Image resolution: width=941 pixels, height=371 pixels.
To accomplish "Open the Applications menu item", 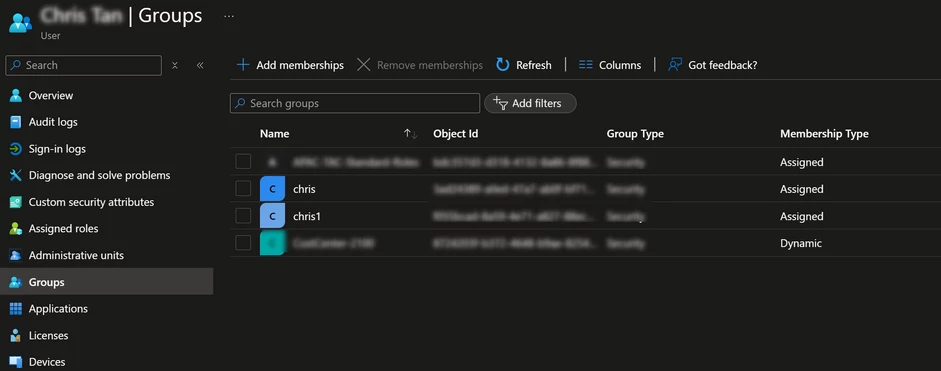I will coord(58,309).
